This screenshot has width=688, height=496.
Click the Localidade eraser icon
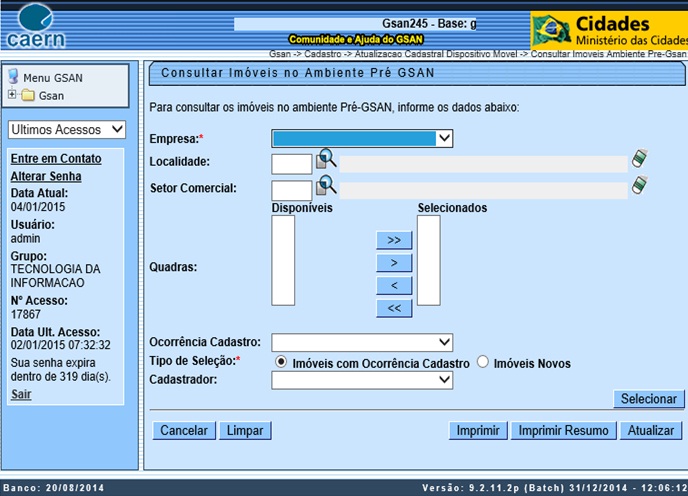(x=639, y=158)
